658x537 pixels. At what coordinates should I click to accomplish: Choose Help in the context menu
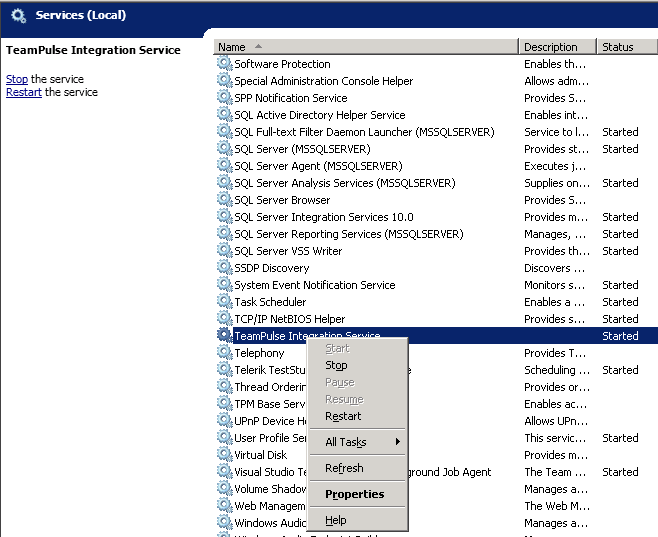pyautogui.click(x=358, y=520)
